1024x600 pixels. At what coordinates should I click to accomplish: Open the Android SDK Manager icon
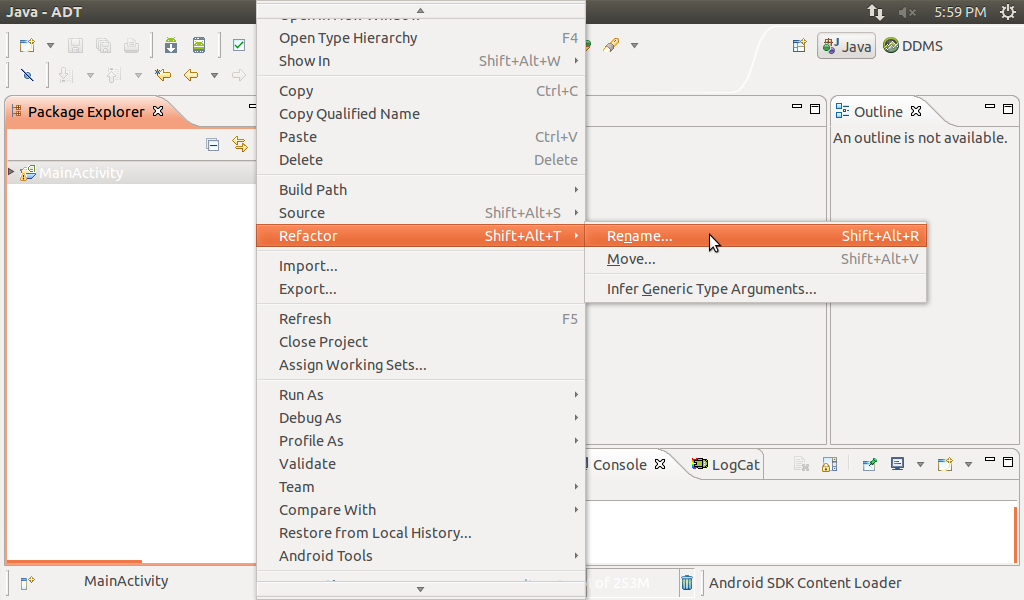pos(171,45)
